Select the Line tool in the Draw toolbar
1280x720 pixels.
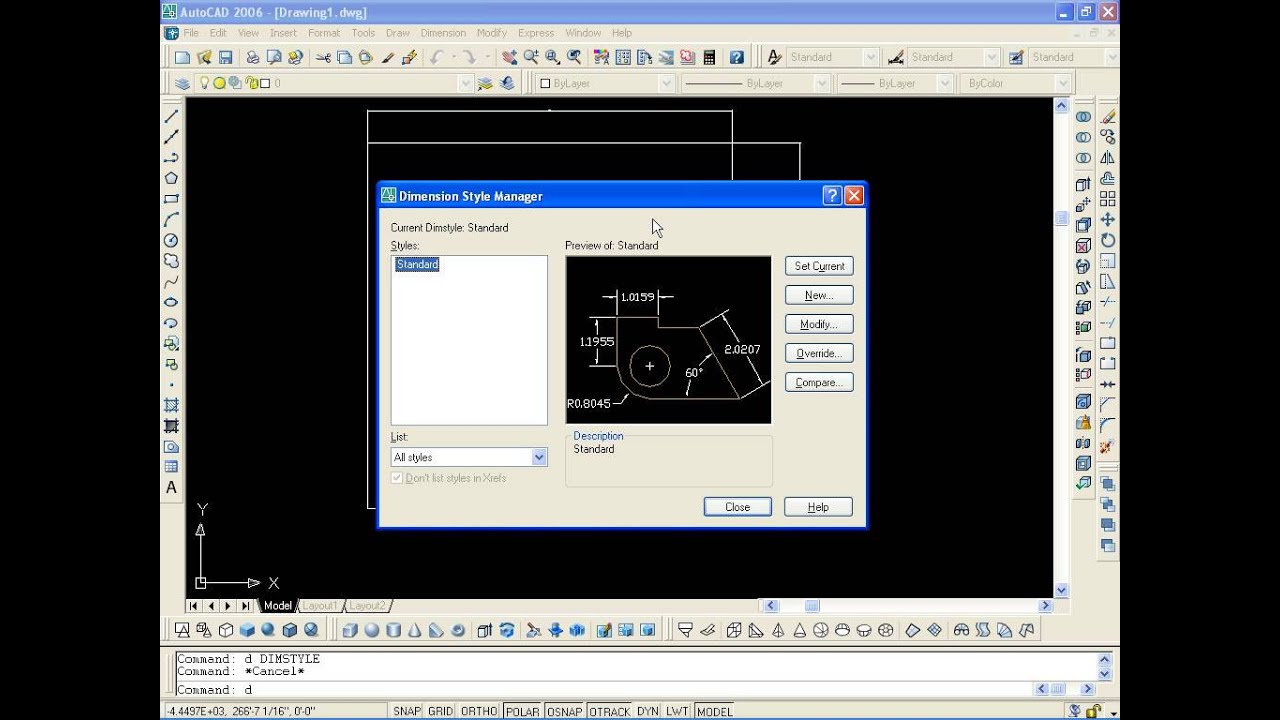171,116
